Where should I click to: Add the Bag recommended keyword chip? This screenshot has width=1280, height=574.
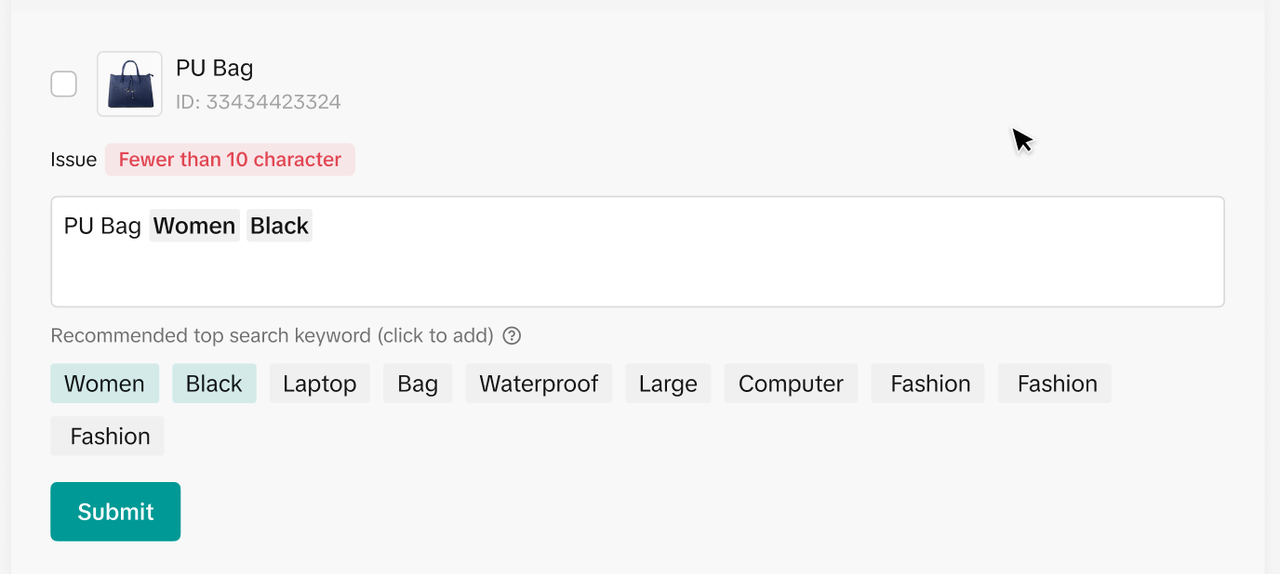coord(418,384)
